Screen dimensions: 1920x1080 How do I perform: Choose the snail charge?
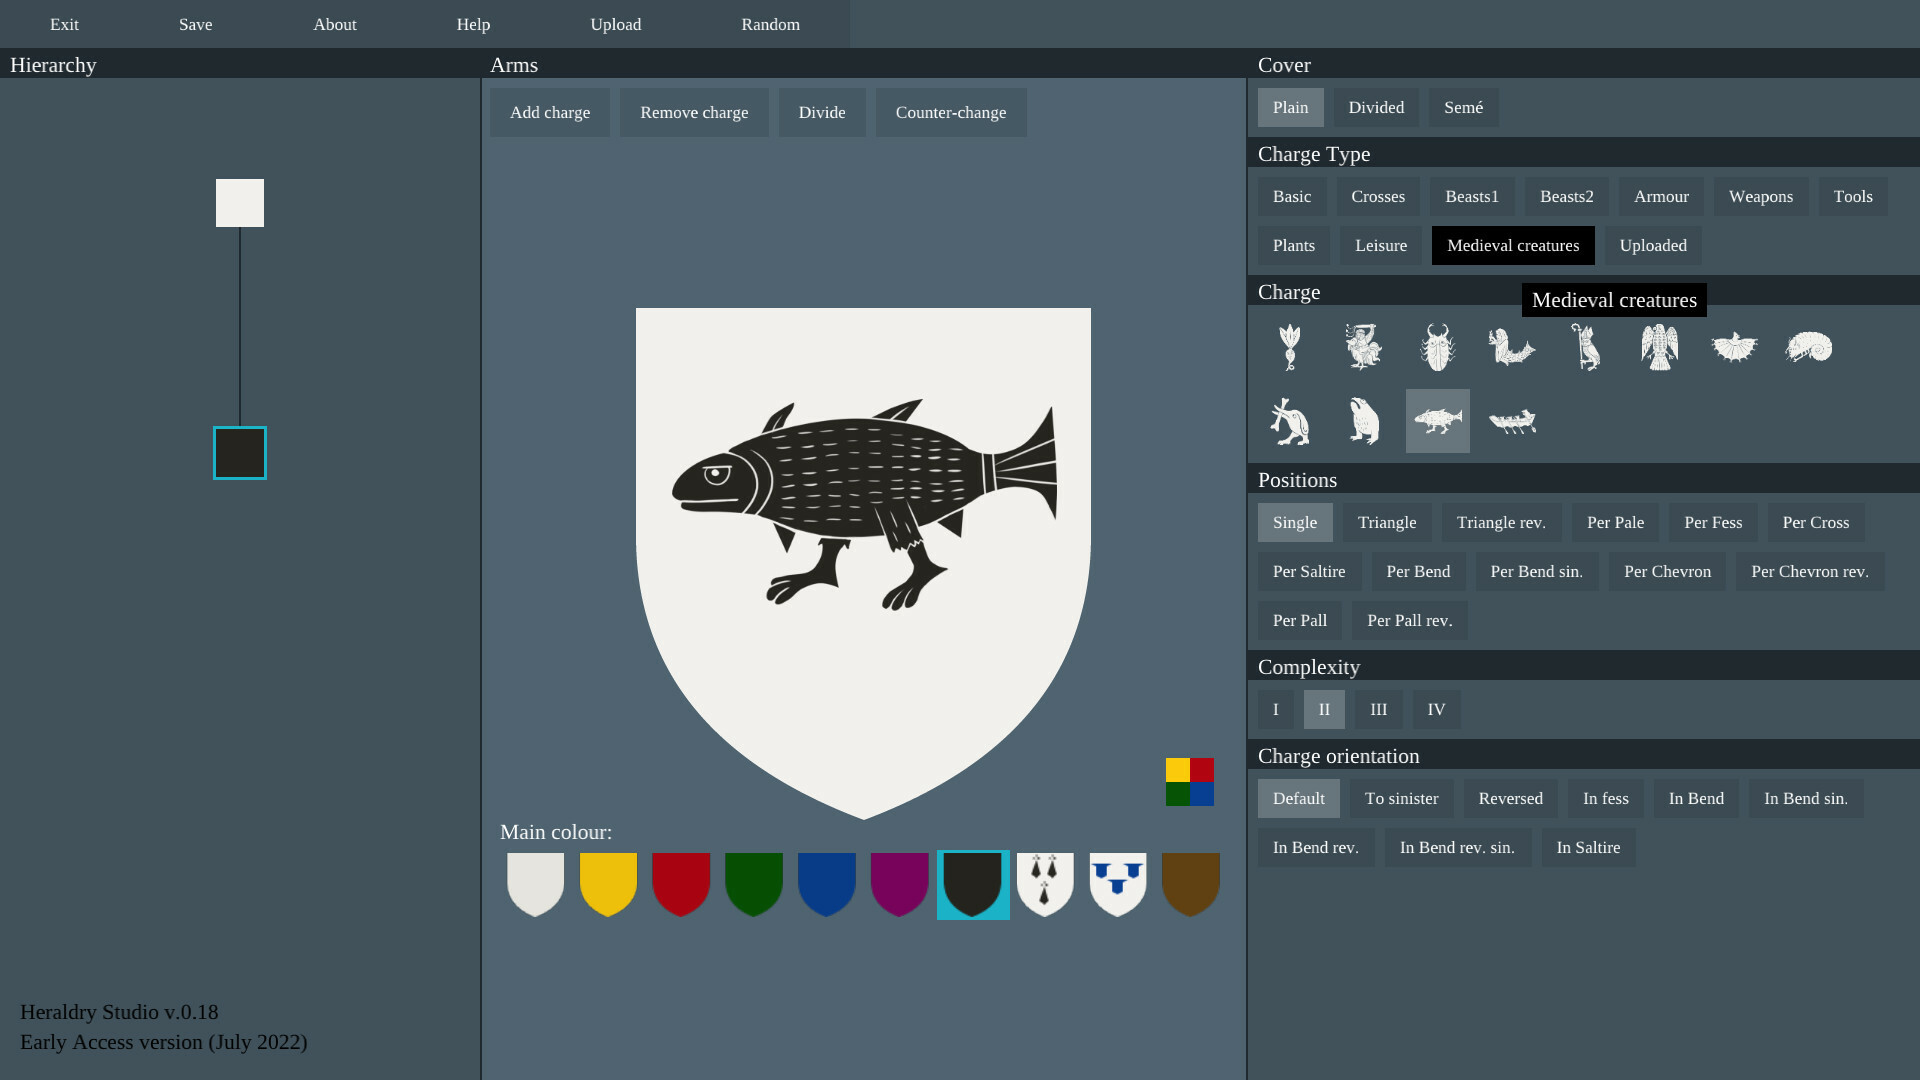click(1808, 347)
